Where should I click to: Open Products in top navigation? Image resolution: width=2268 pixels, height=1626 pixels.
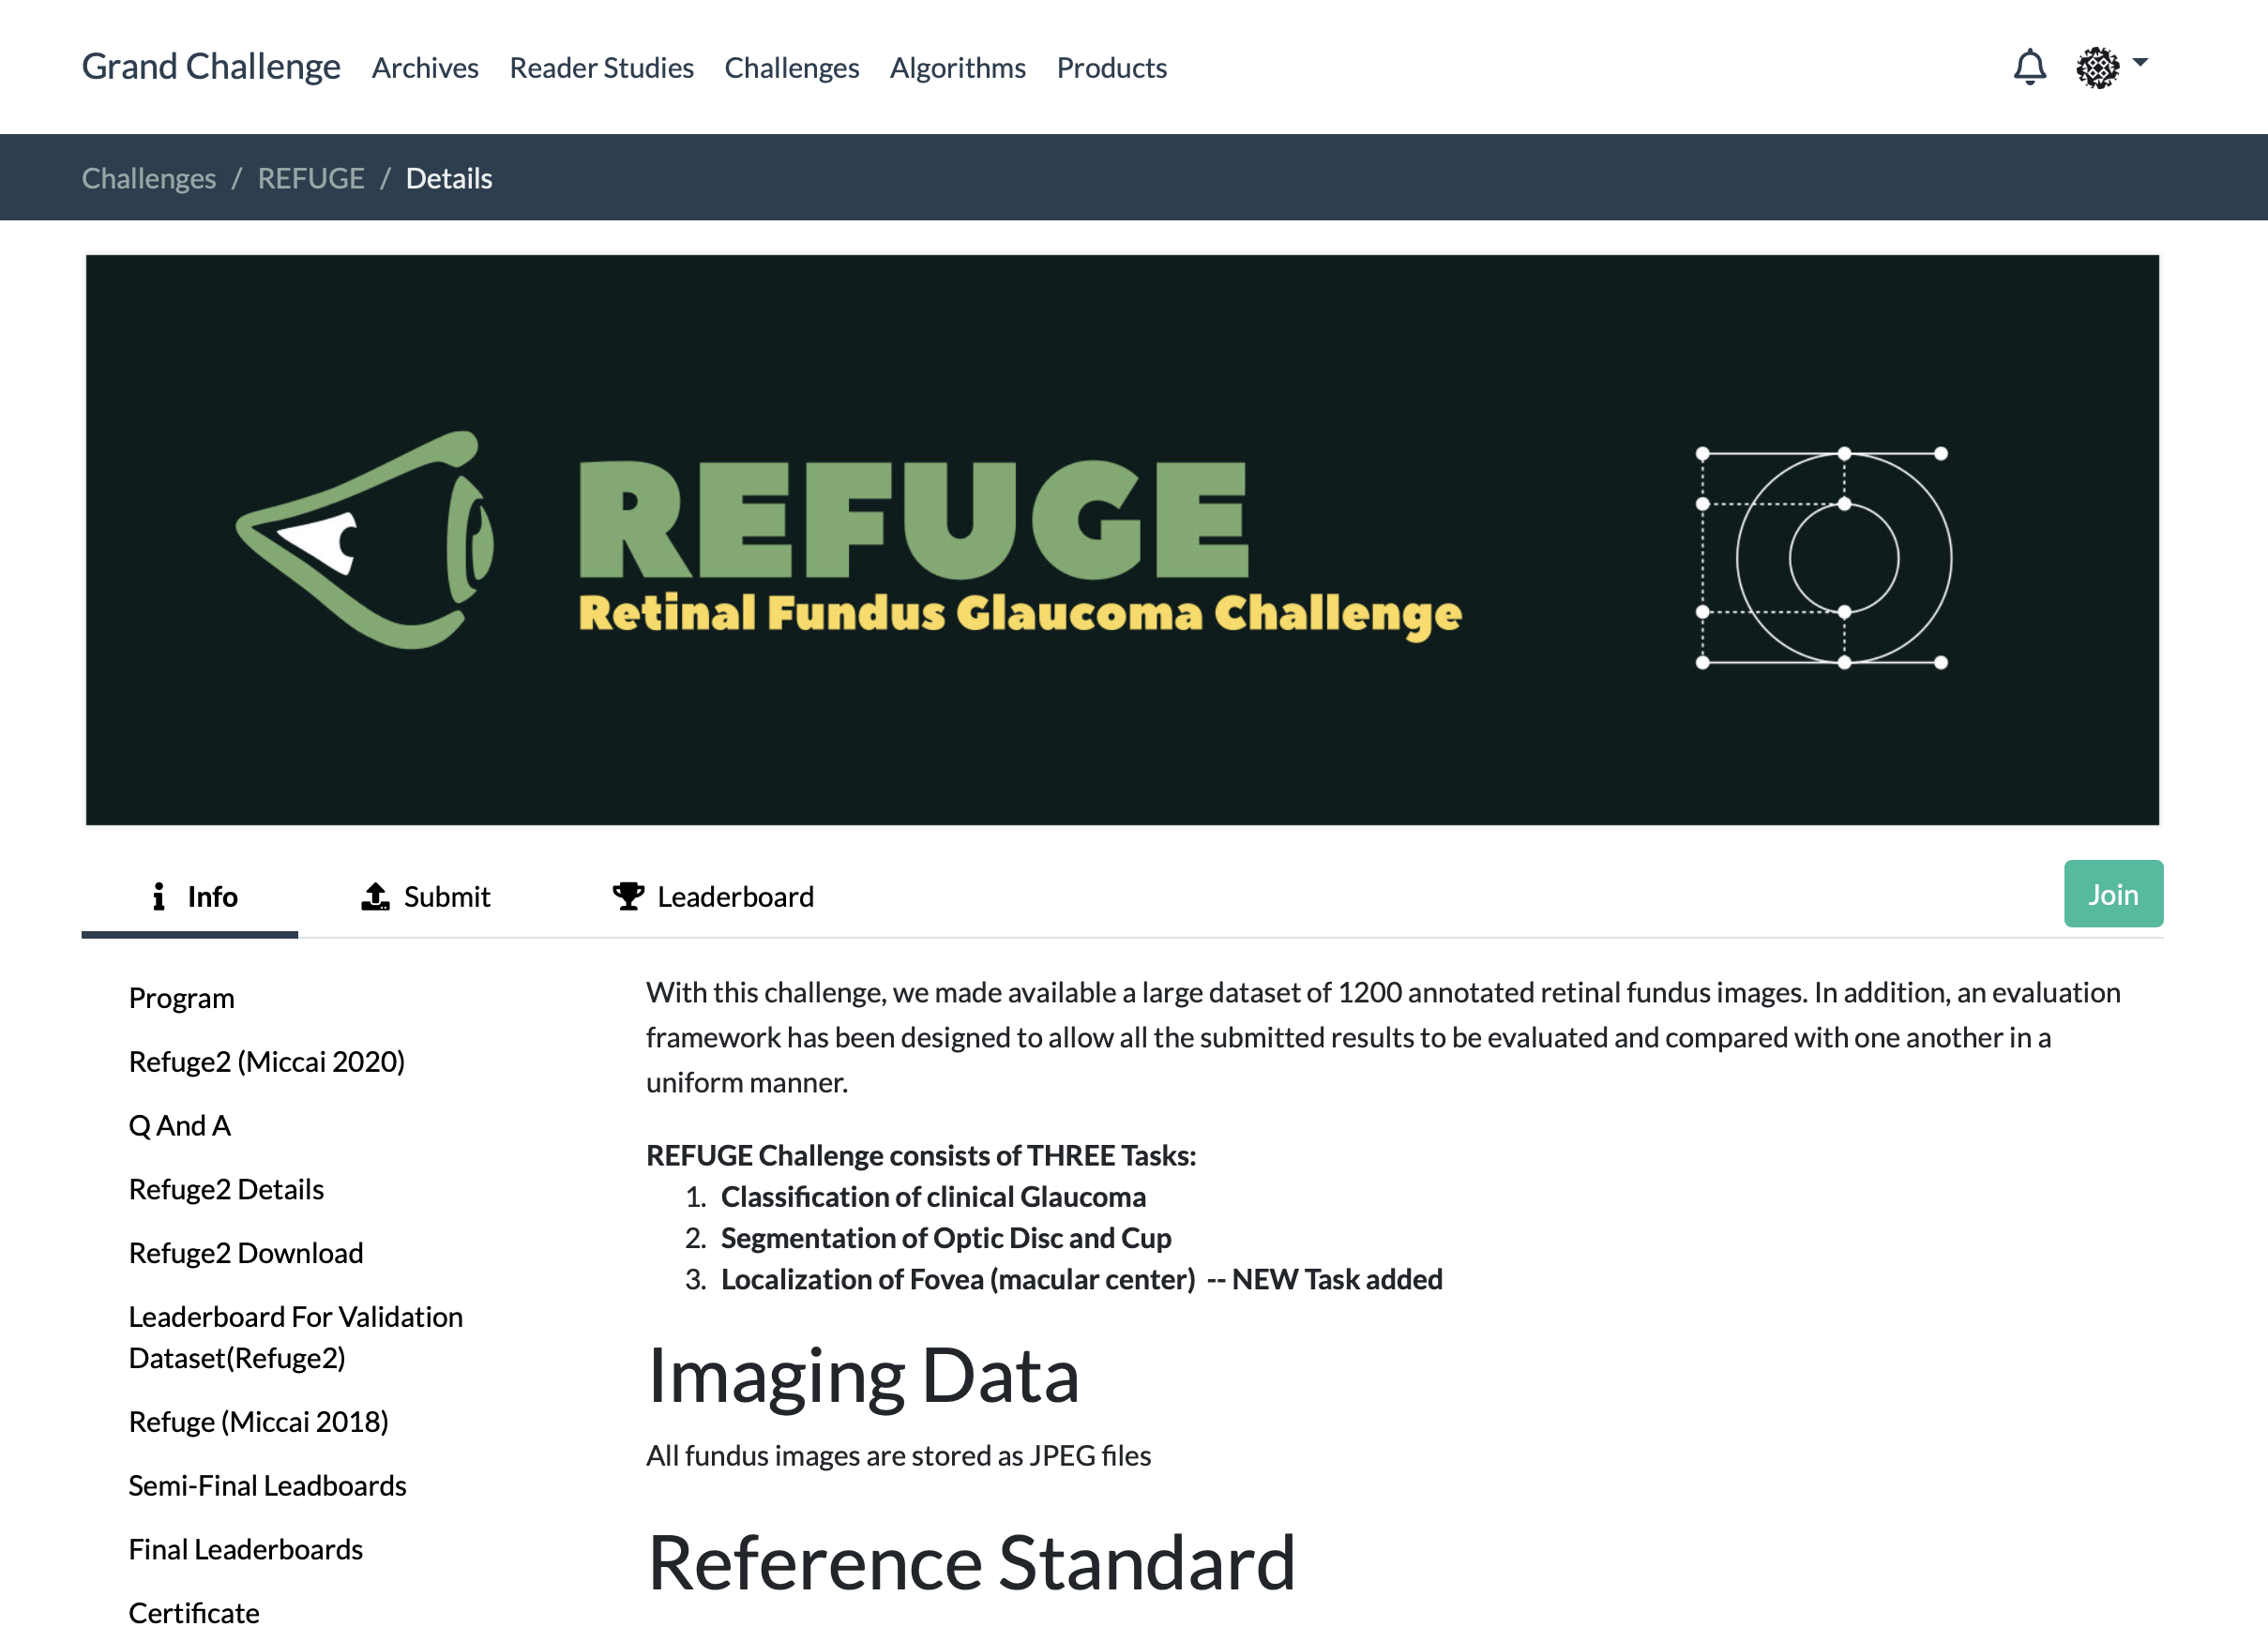pyautogui.click(x=1111, y=68)
